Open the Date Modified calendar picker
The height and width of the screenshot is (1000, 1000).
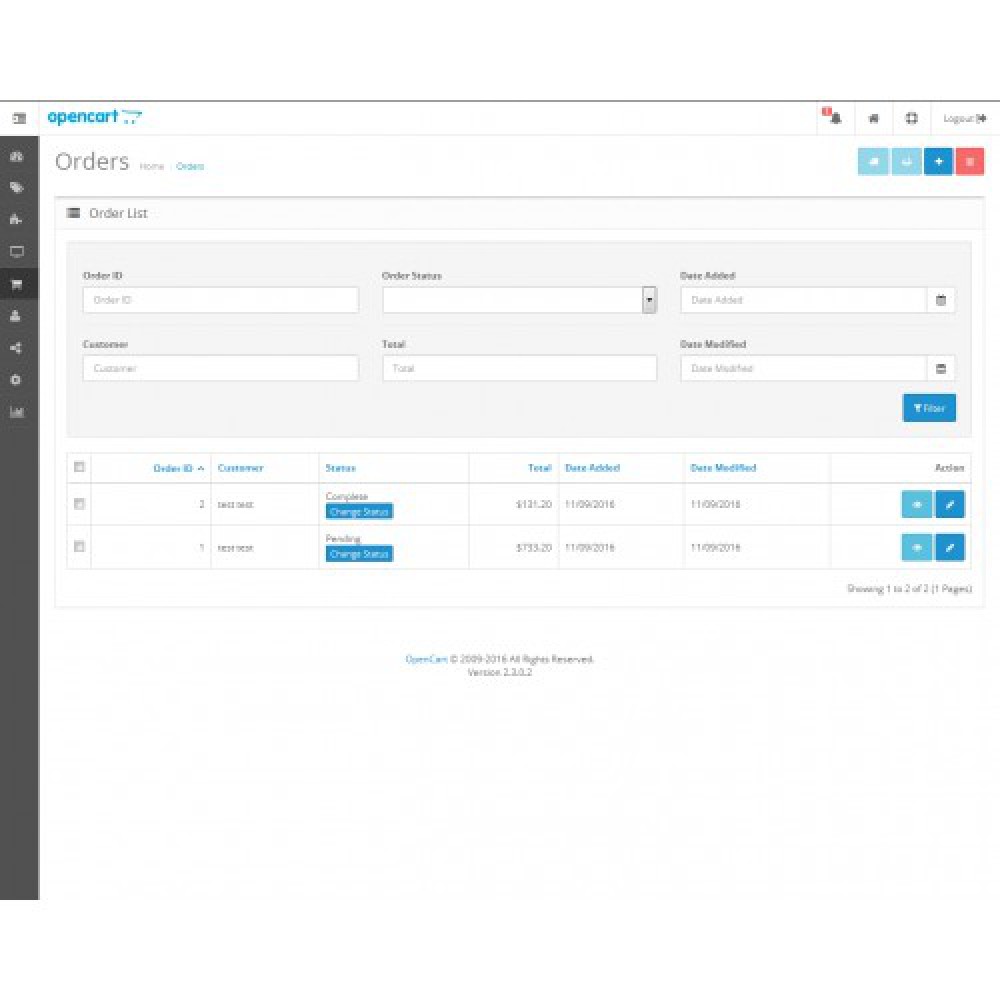click(940, 368)
